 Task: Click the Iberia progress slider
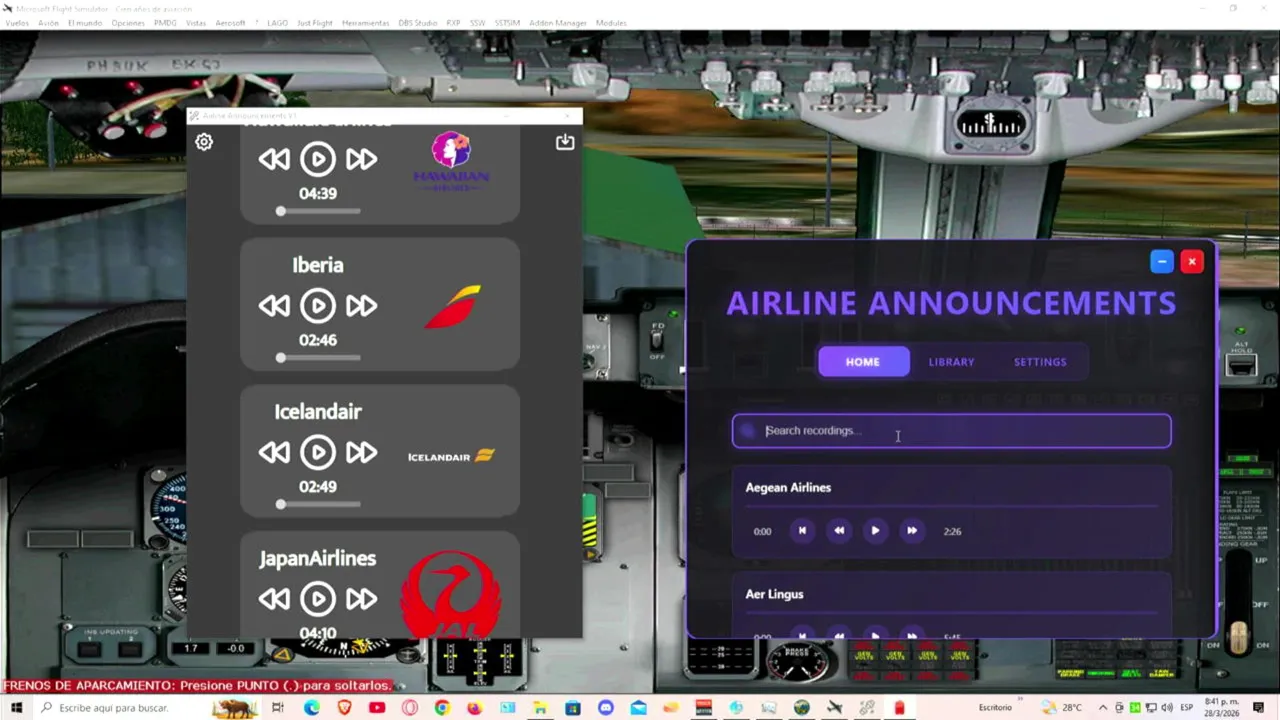319,357
